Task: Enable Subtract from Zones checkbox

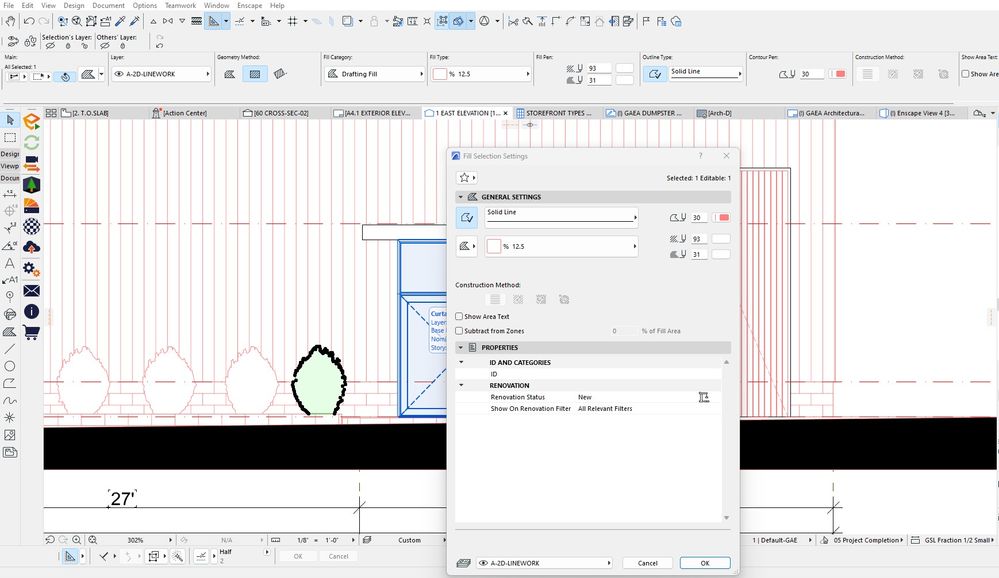Action: (x=459, y=331)
